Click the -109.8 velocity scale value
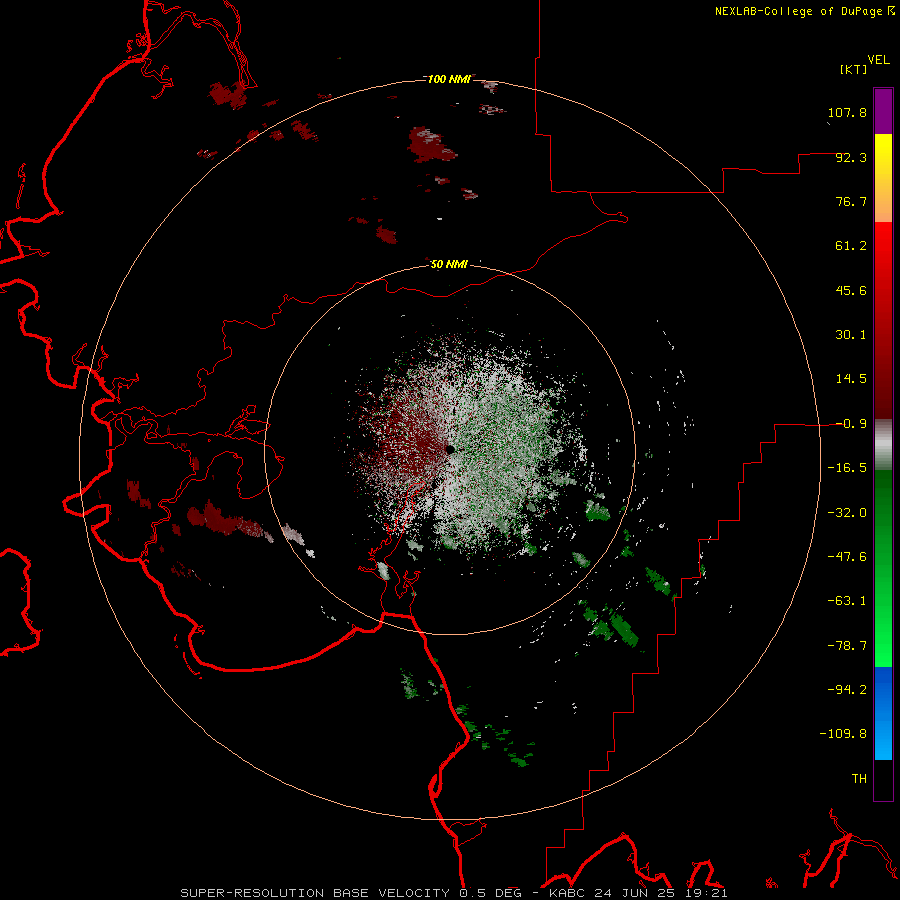Viewport: 900px width, 900px height. (843, 734)
